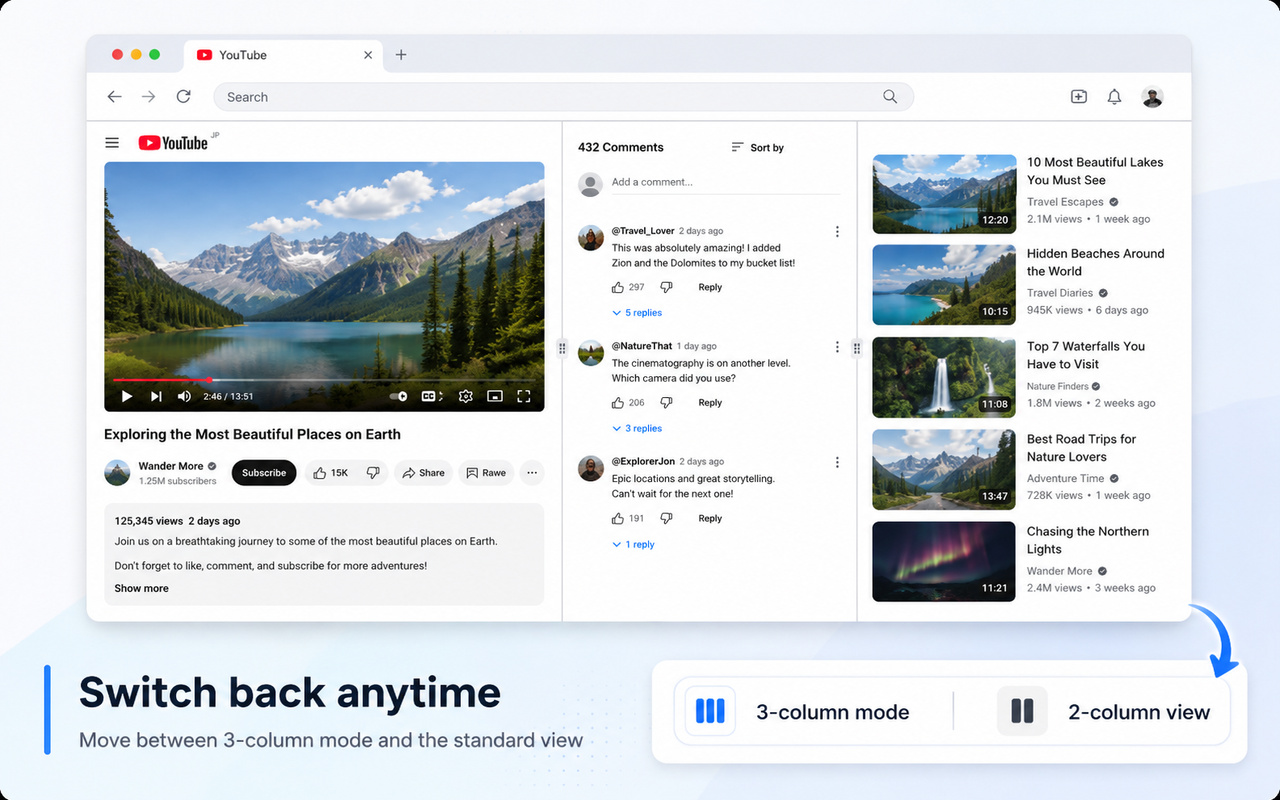Go back with the browser back arrow
Image resolution: width=1280 pixels, height=800 pixels.
(114, 97)
